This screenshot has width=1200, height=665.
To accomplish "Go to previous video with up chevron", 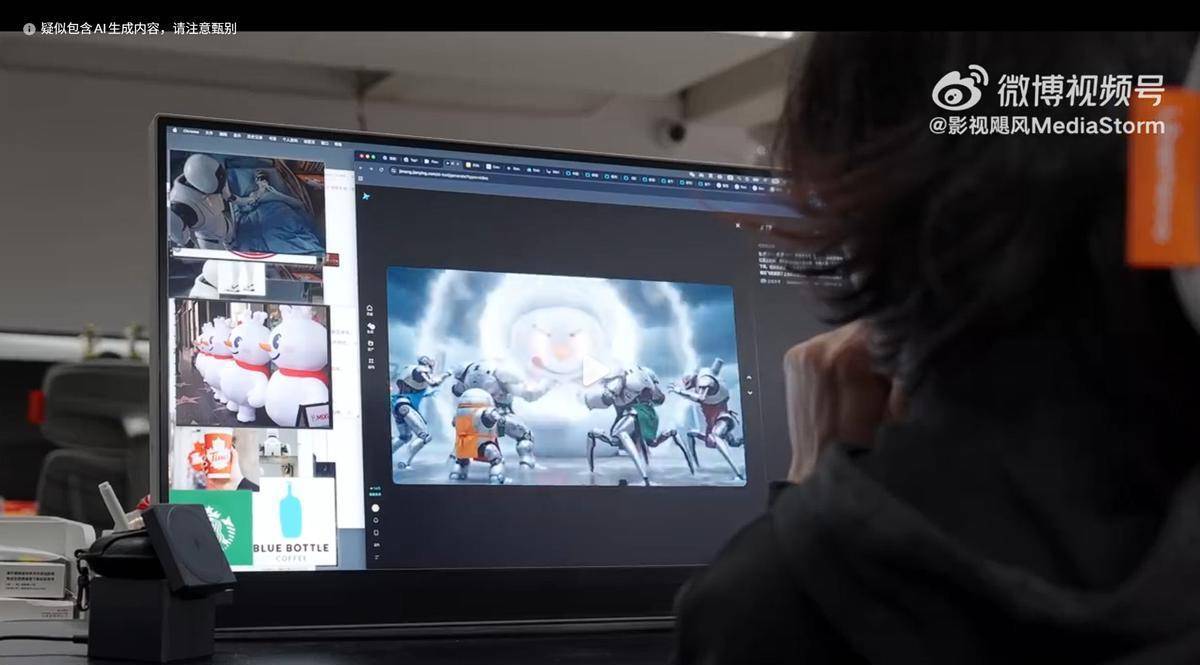I will pos(749,377).
